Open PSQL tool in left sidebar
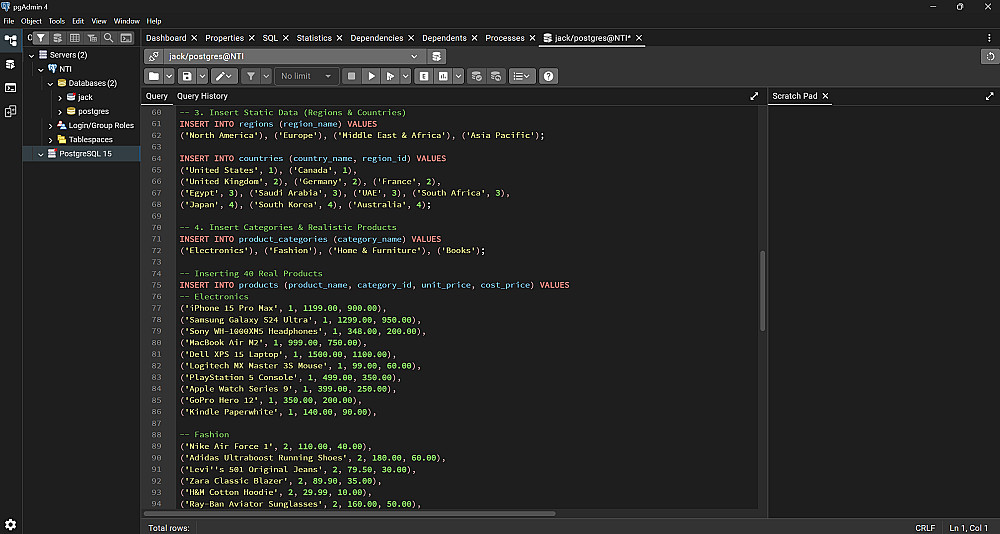 point(10,87)
